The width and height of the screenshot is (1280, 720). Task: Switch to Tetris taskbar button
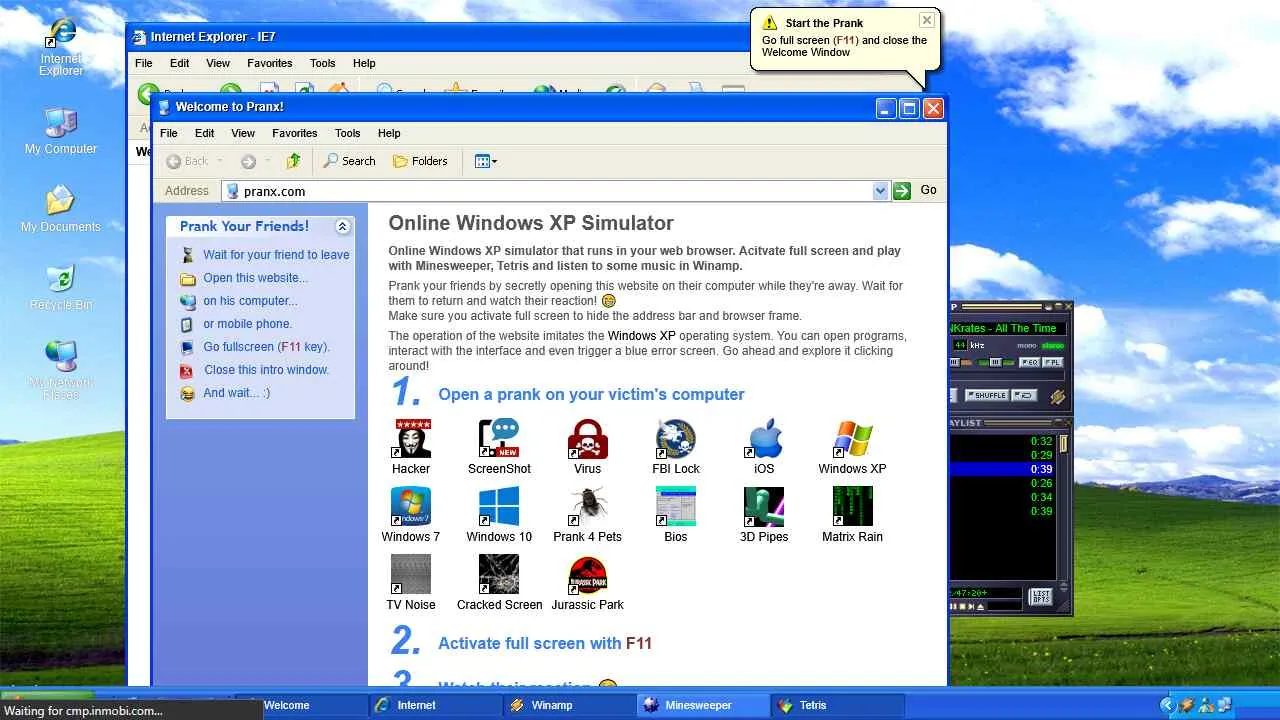(x=837, y=705)
